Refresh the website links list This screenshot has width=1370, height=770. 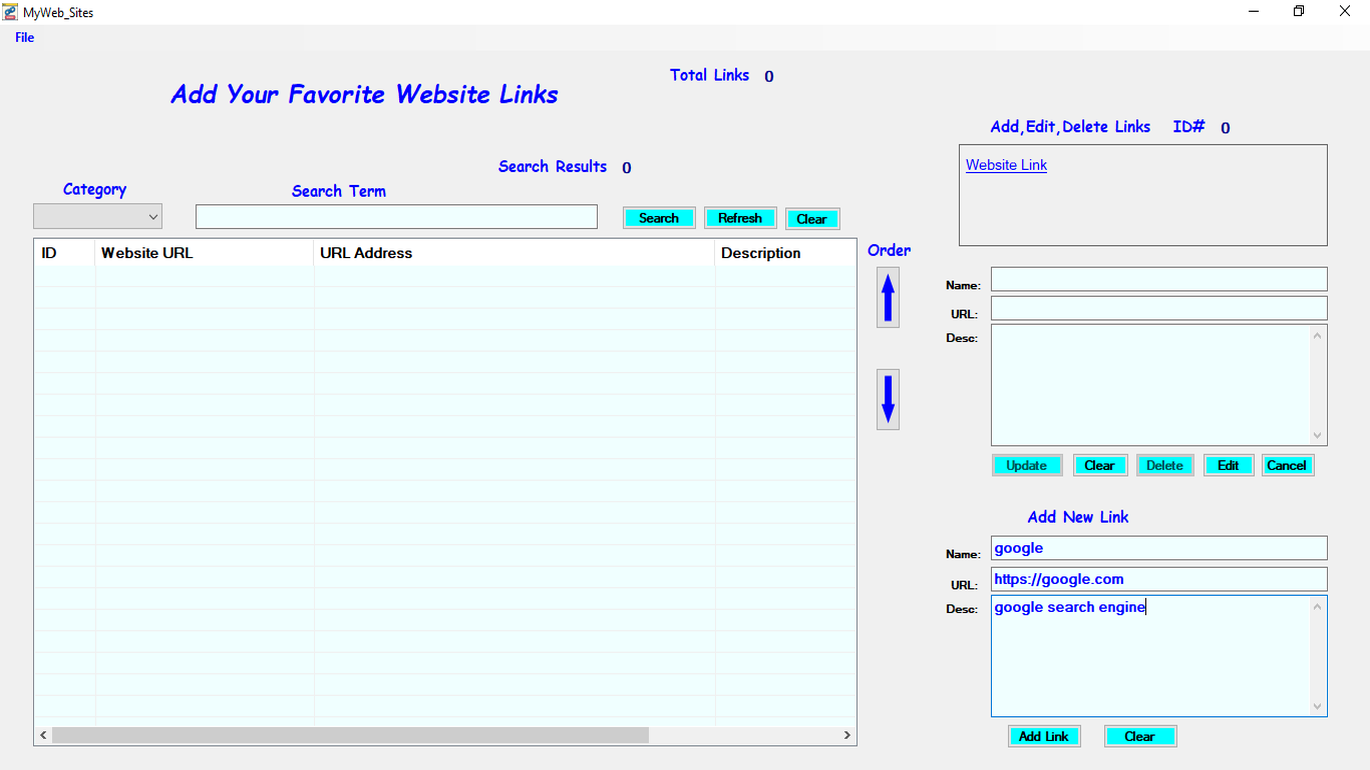(x=740, y=217)
